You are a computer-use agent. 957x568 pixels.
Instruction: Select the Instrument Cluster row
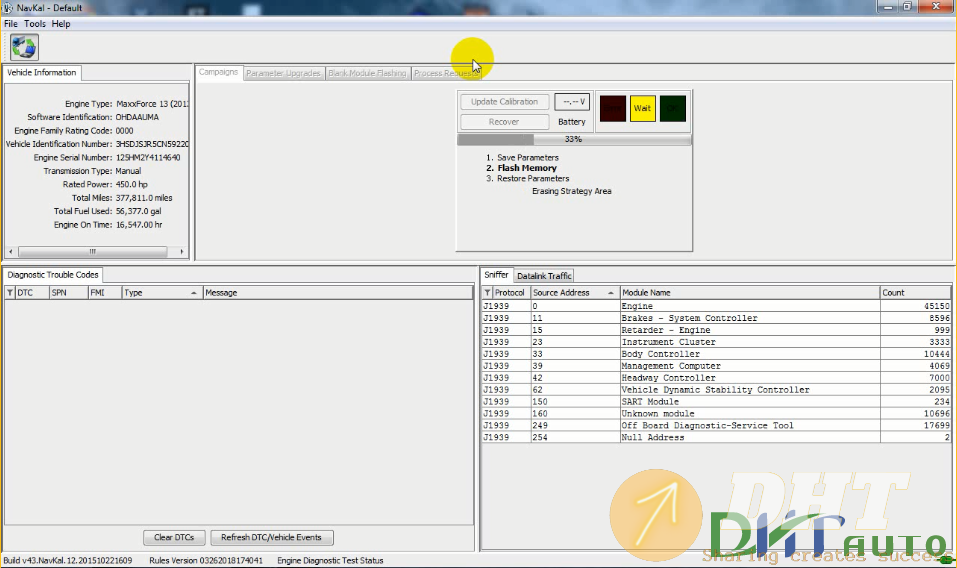[x=717, y=342]
